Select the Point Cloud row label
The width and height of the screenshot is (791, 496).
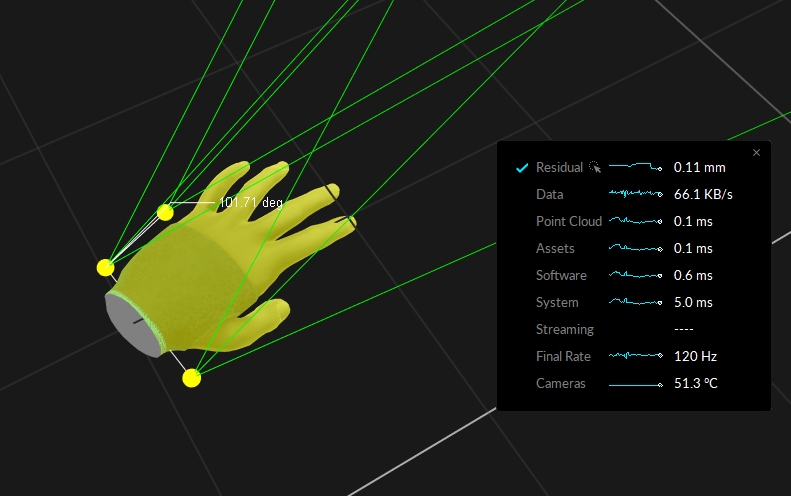(568, 221)
